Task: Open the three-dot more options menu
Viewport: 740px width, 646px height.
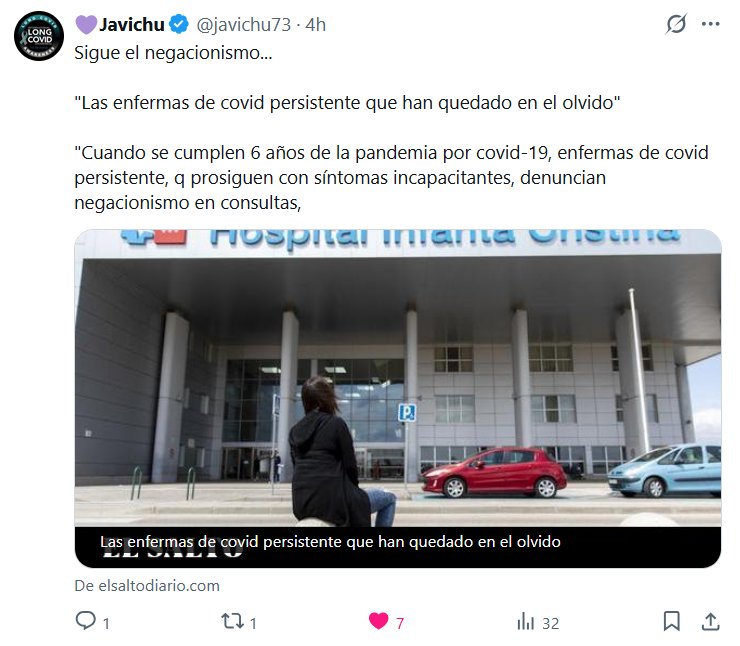Action: (x=710, y=24)
